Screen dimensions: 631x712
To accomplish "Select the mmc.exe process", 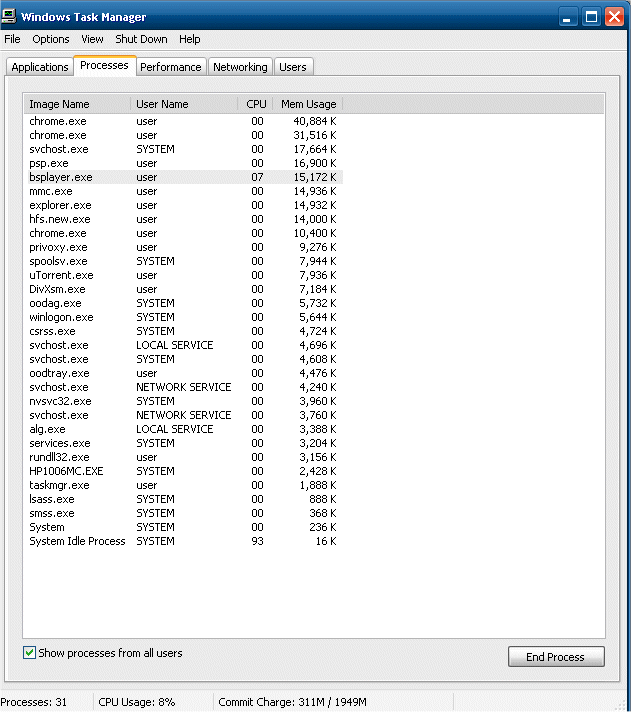I will 183,191.
